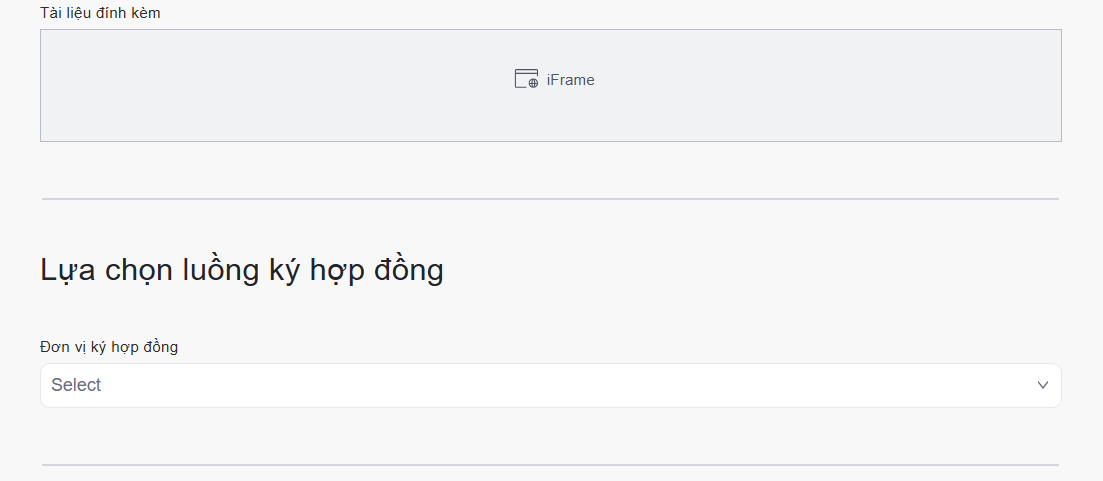Expand the dropdown using its chevron arrow
This screenshot has height=481, width=1103.
point(1043,385)
